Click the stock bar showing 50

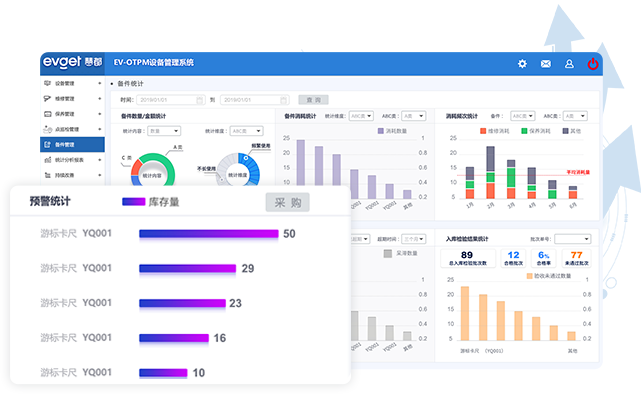coord(208,234)
